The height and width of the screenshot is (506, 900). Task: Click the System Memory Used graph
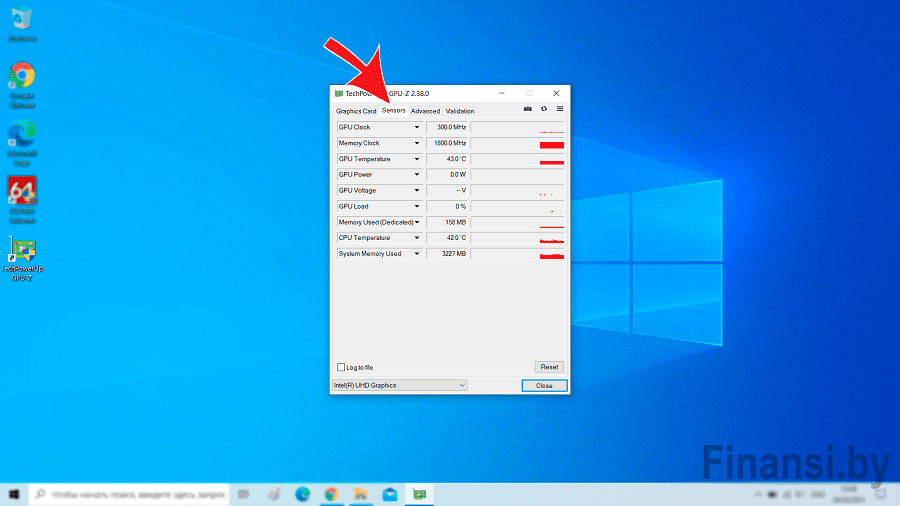[x=517, y=254]
